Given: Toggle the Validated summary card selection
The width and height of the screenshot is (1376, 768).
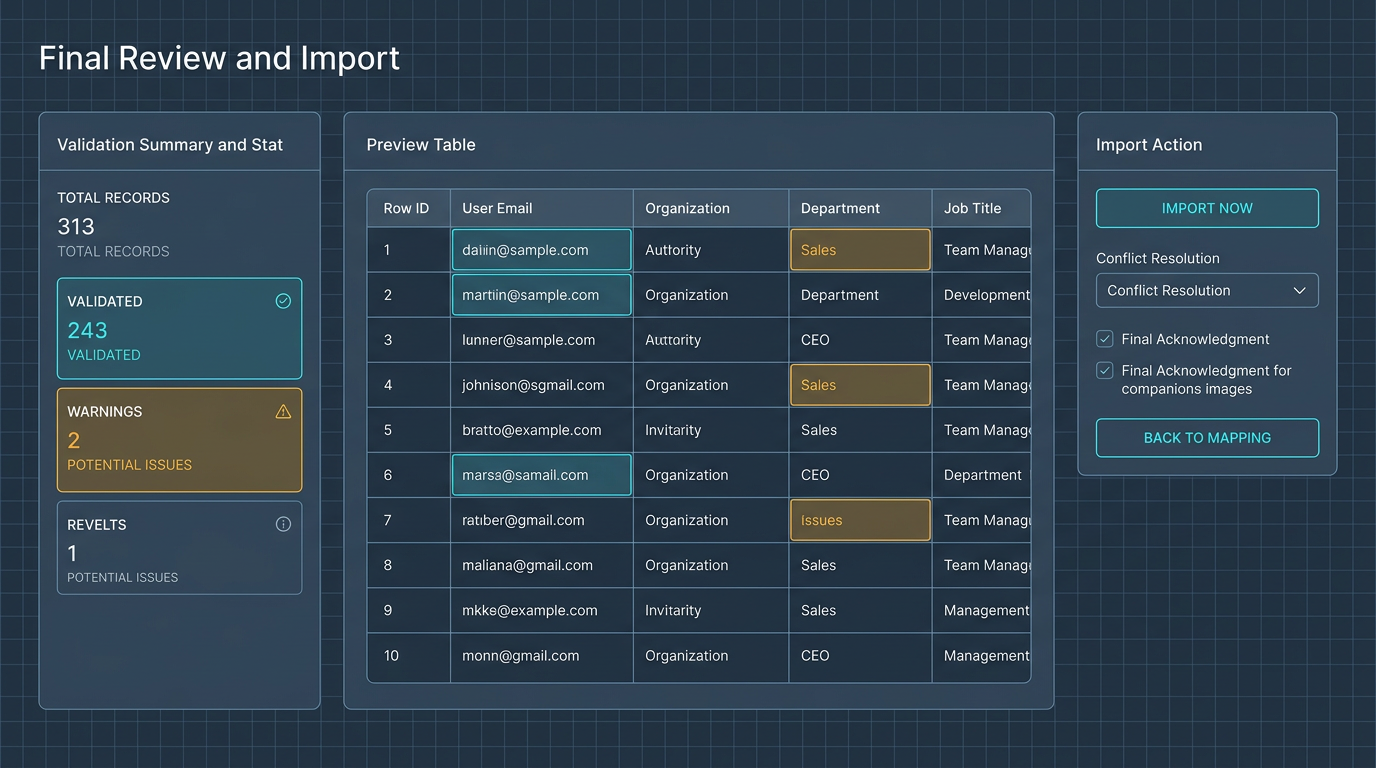Looking at the screenshot, I should click(179, 328).
